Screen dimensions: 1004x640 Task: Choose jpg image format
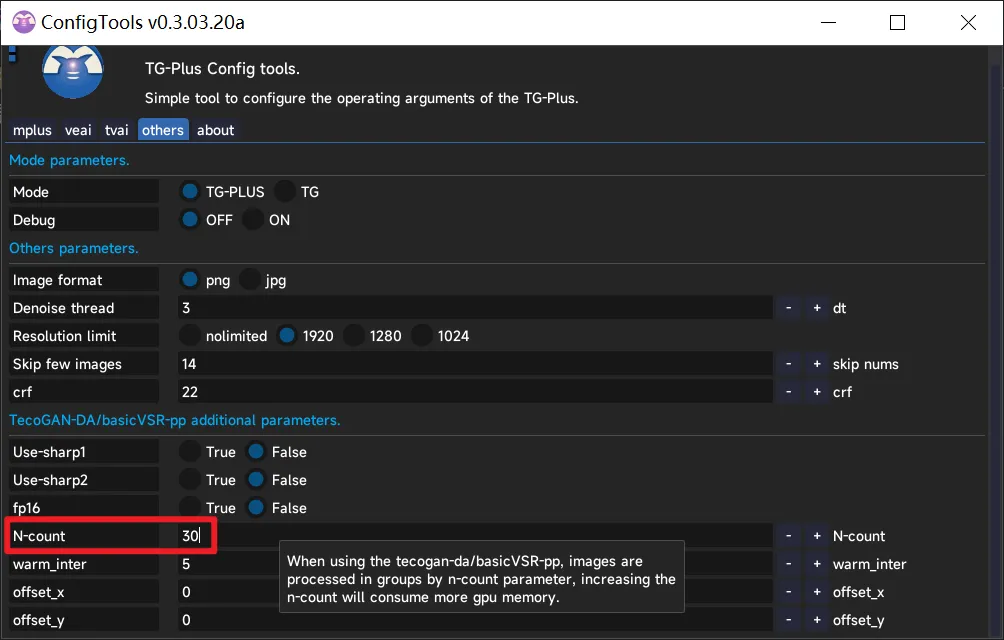coord(249,280)
